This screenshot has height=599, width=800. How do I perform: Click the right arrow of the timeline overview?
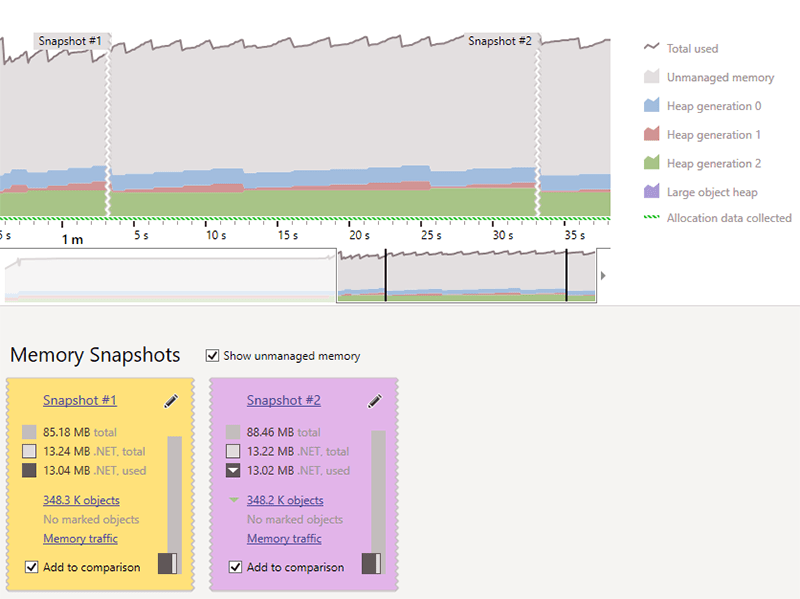pos(602,274)
